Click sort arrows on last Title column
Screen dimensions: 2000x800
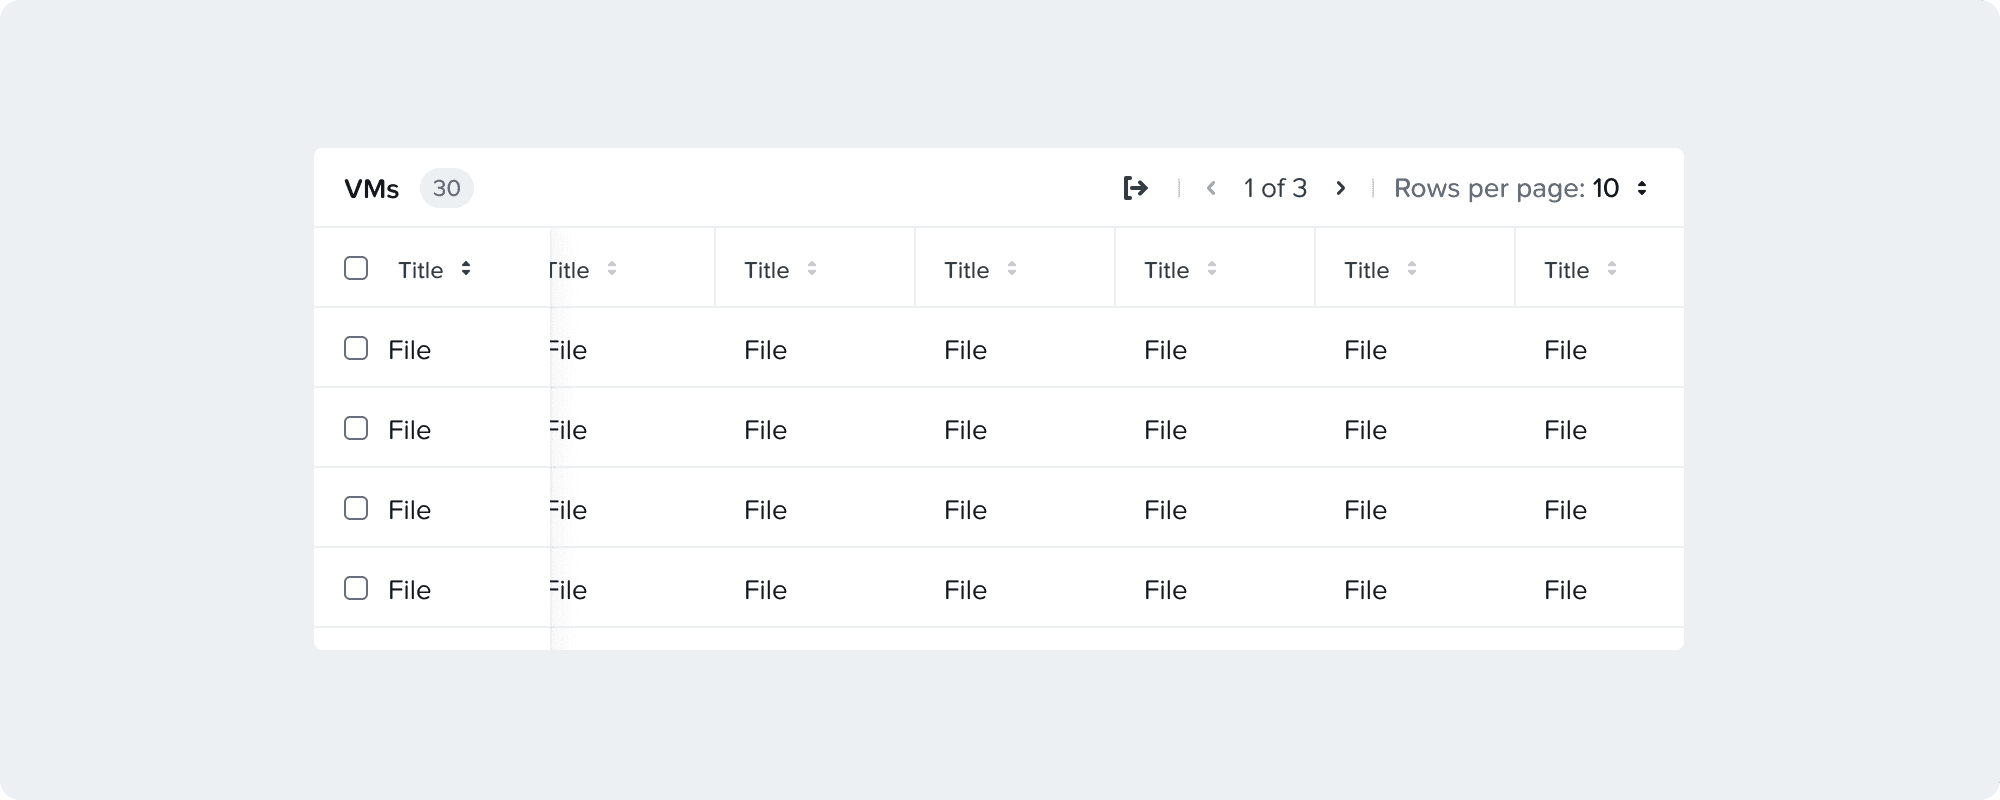coord(1612,269)
